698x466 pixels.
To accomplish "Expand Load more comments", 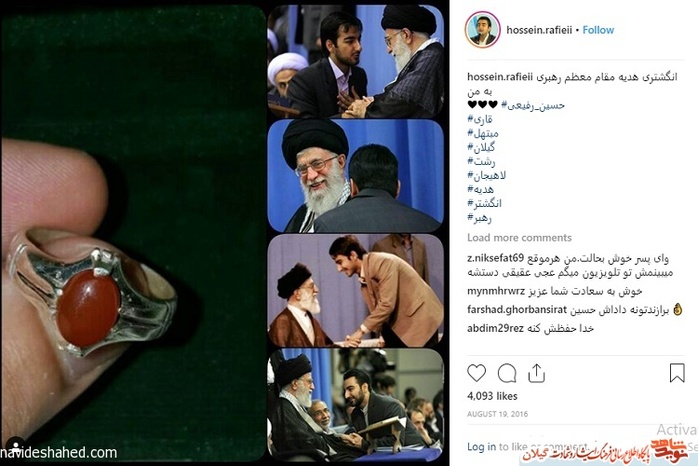I will tap(519, 238).
